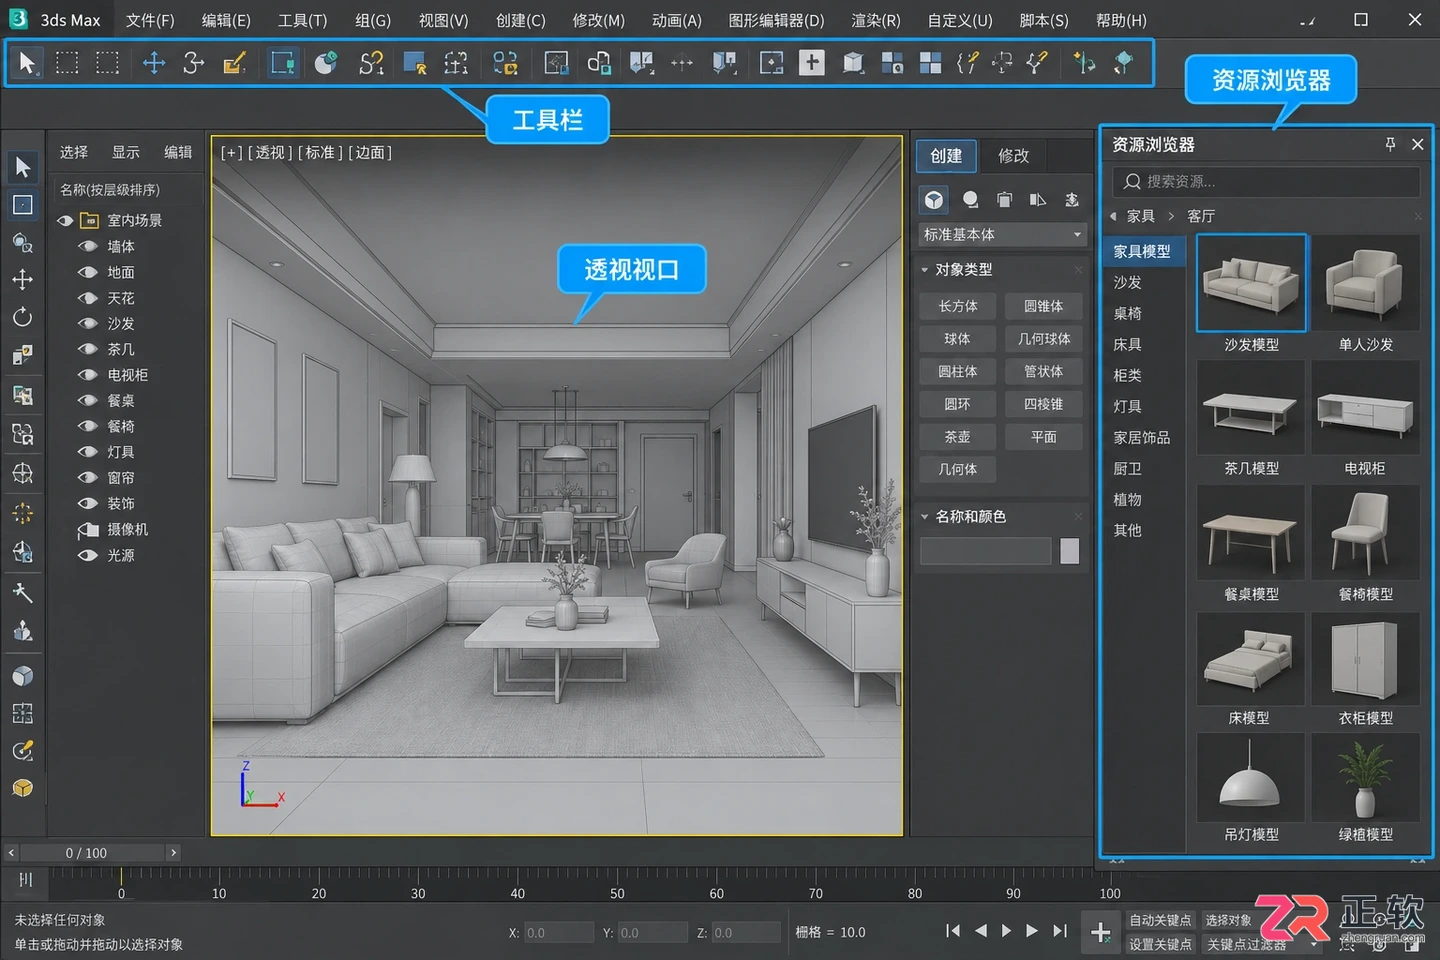Screen dimensions: 1440x960
Task: Click the rectangular selection region icon in toolbar
Action: pos(67,63)
